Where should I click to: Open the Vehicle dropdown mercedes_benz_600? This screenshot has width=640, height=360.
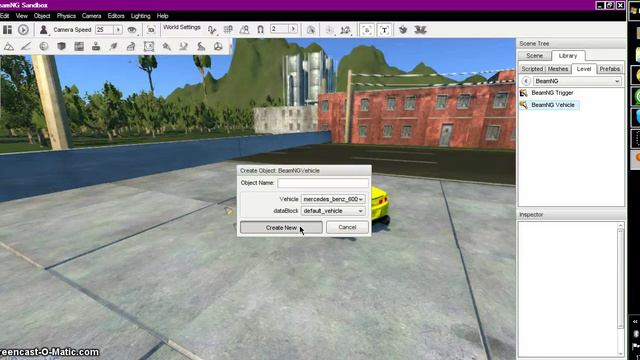(x=333, y=199)
